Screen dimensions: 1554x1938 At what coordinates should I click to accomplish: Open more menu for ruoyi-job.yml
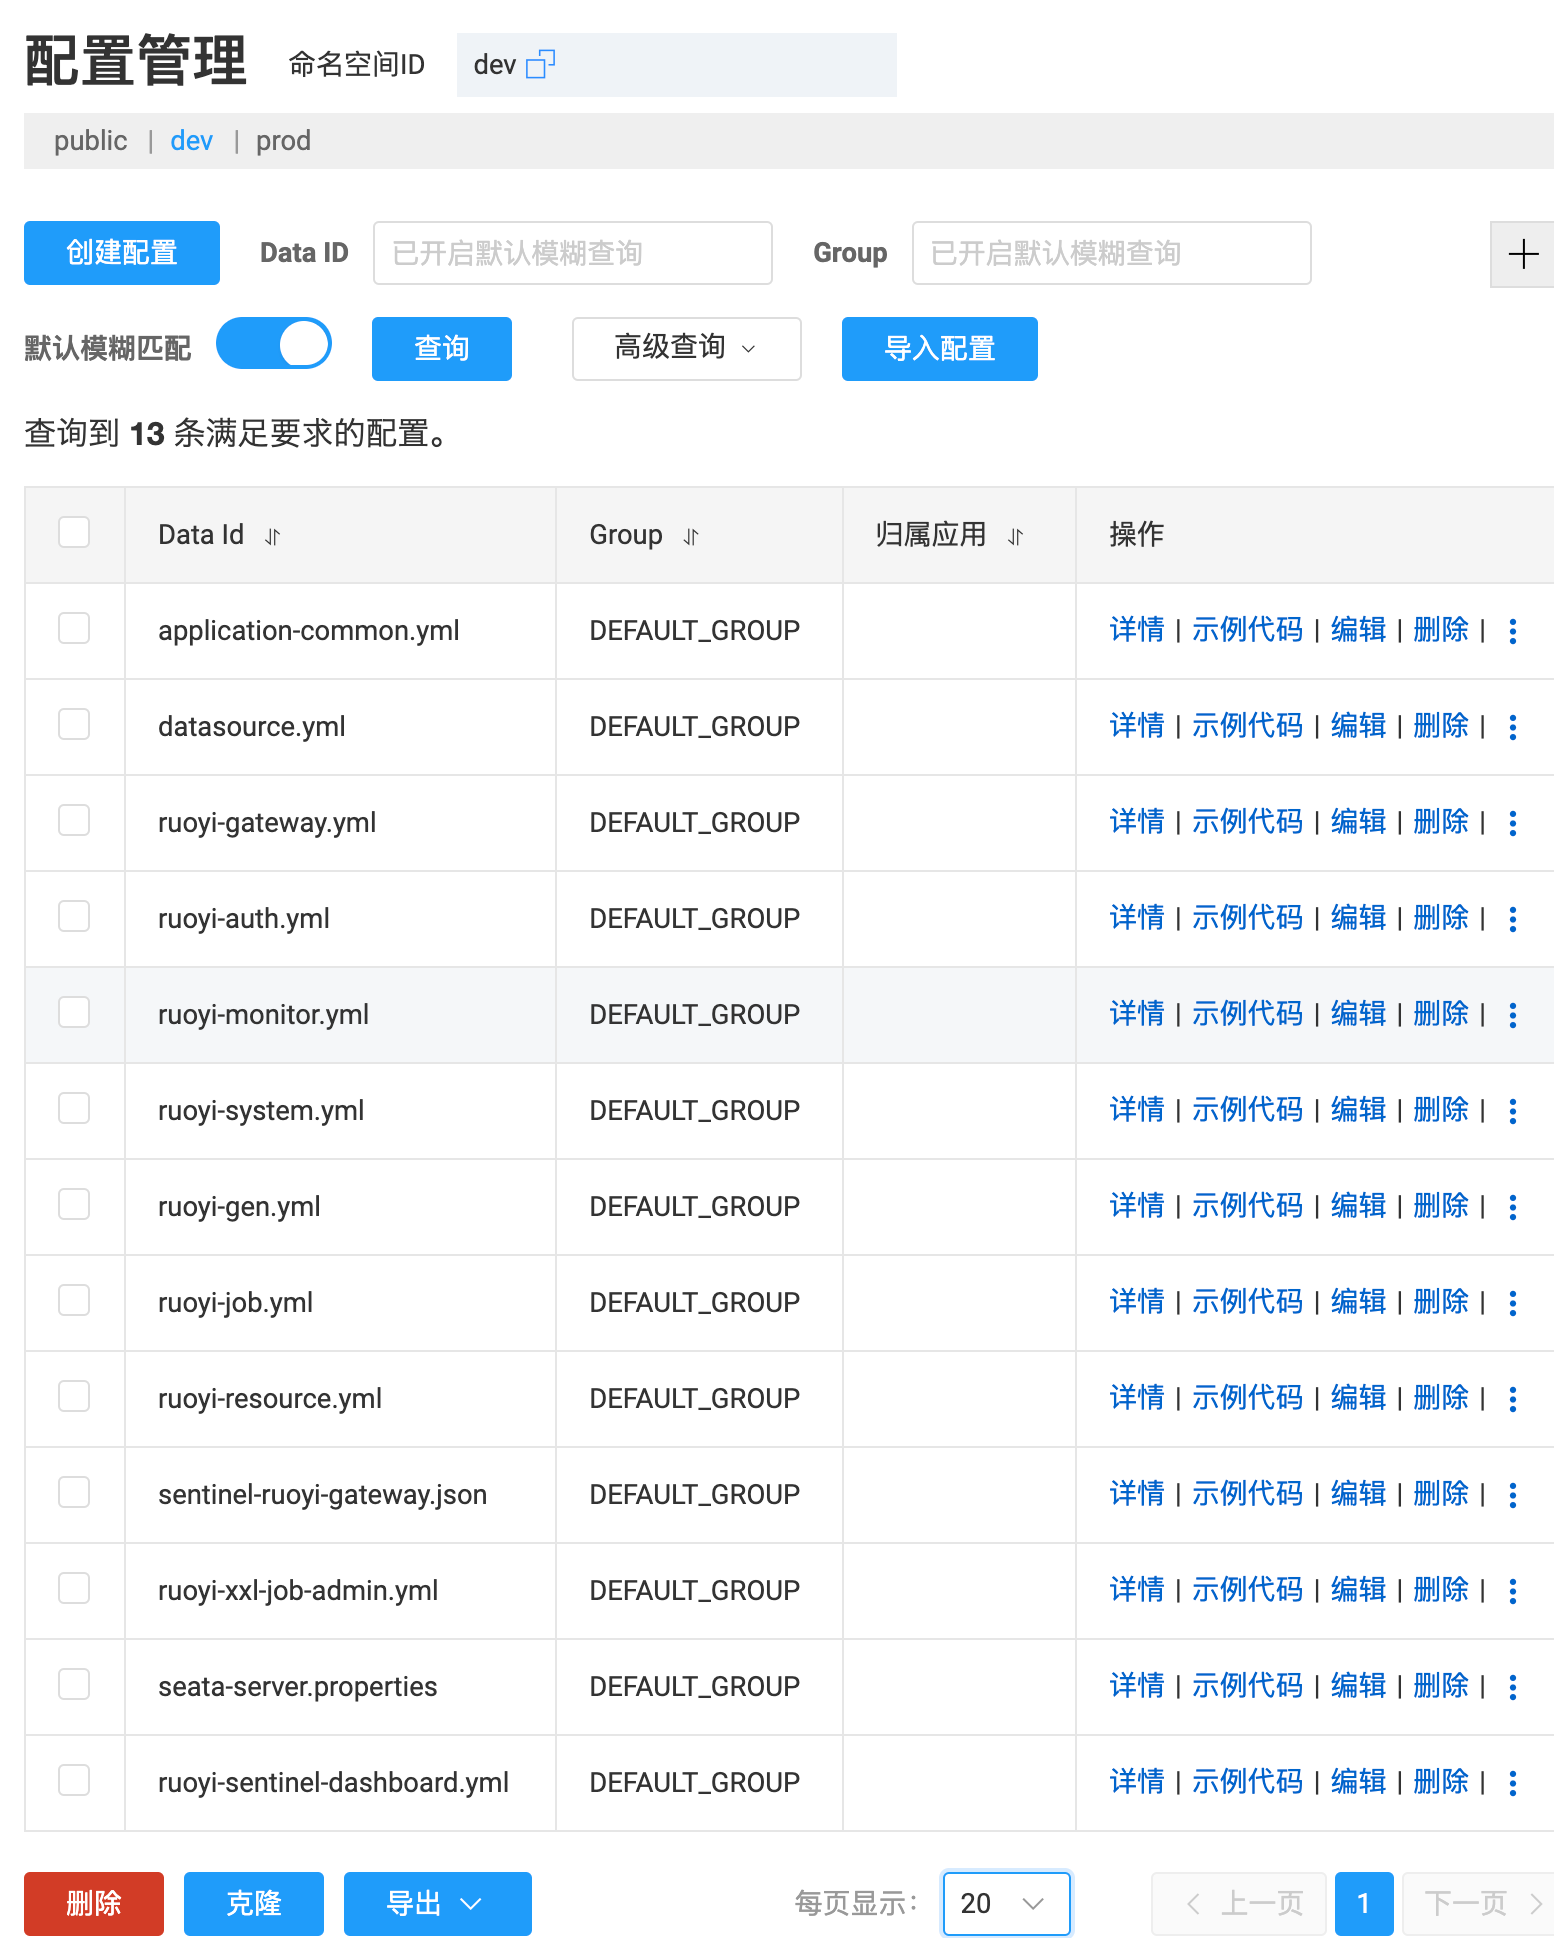click(1513, 1303)
